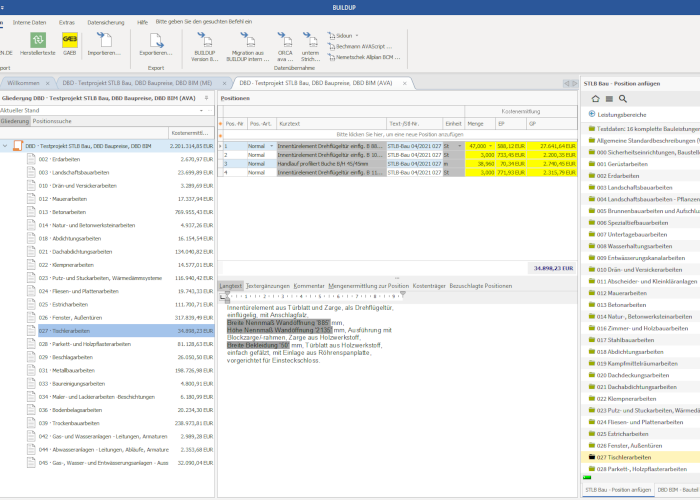Click the document icon of 039 Trockenbauarbeiten

click(31, 423)
